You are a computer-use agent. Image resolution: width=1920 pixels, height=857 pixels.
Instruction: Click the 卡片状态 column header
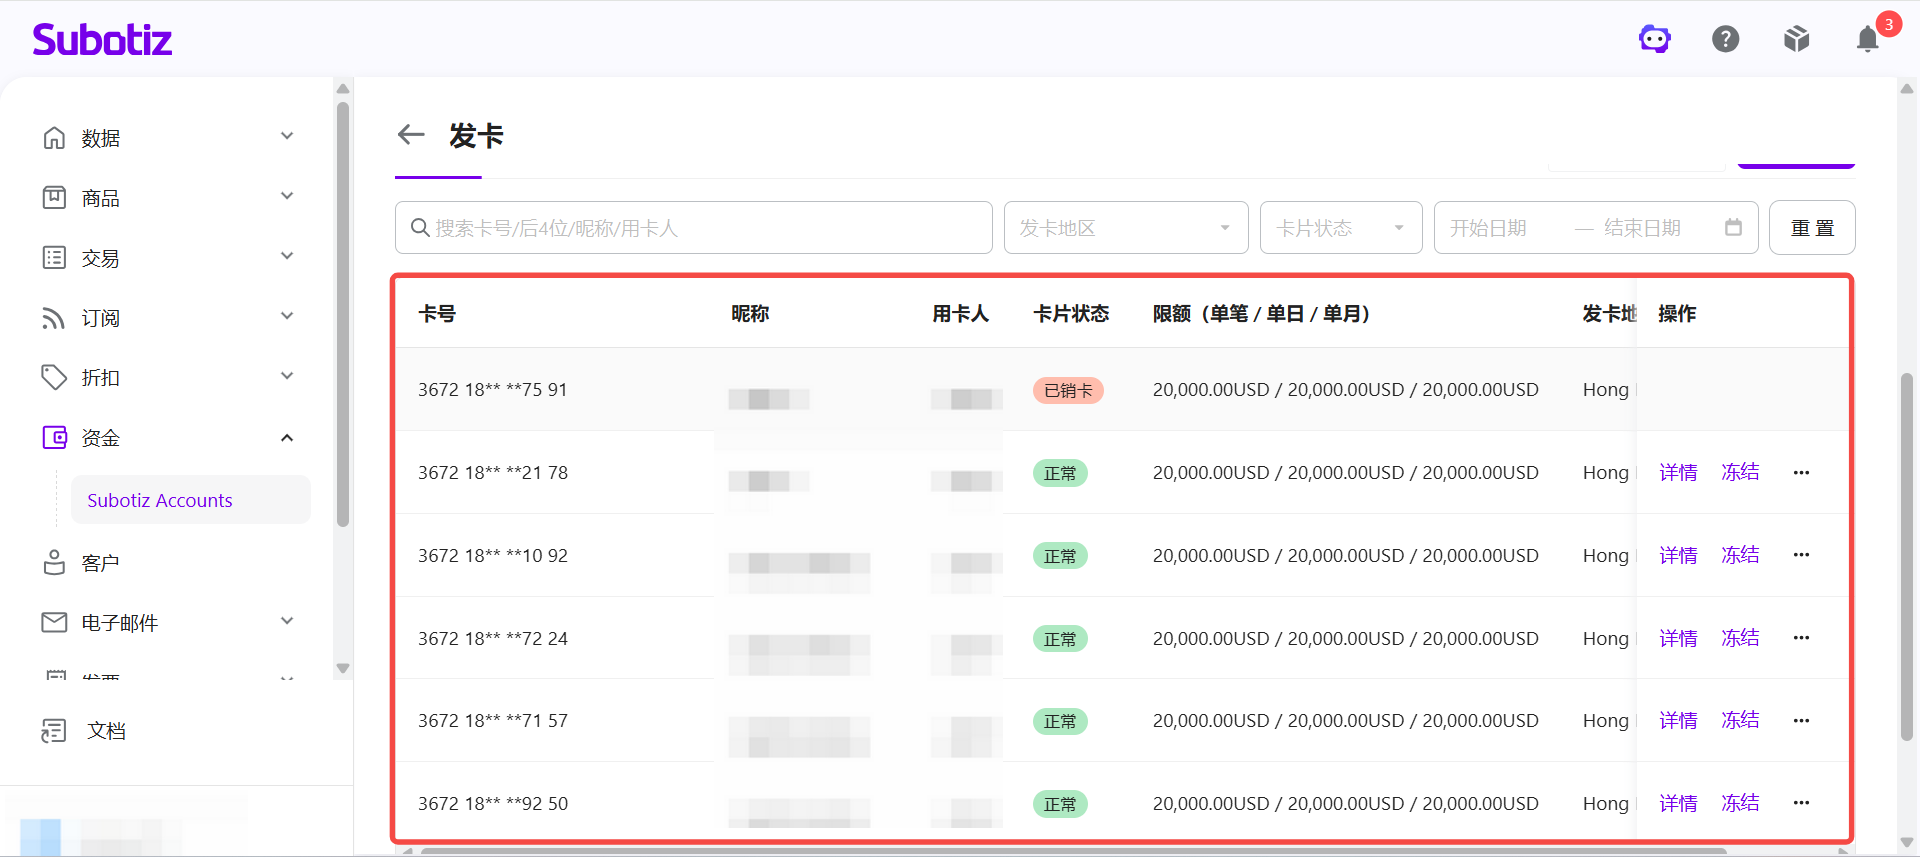[x=1071, y=314]
